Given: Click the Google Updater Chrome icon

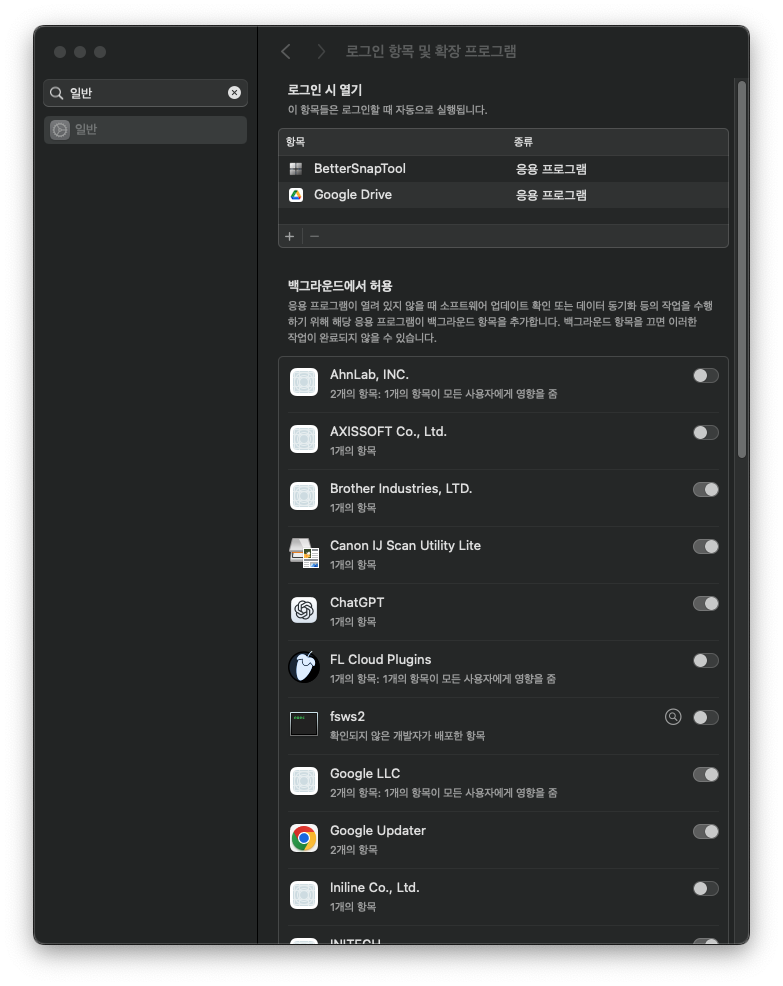Looking at the screenshot, I should pyautogui.click(x=304, y=838).
